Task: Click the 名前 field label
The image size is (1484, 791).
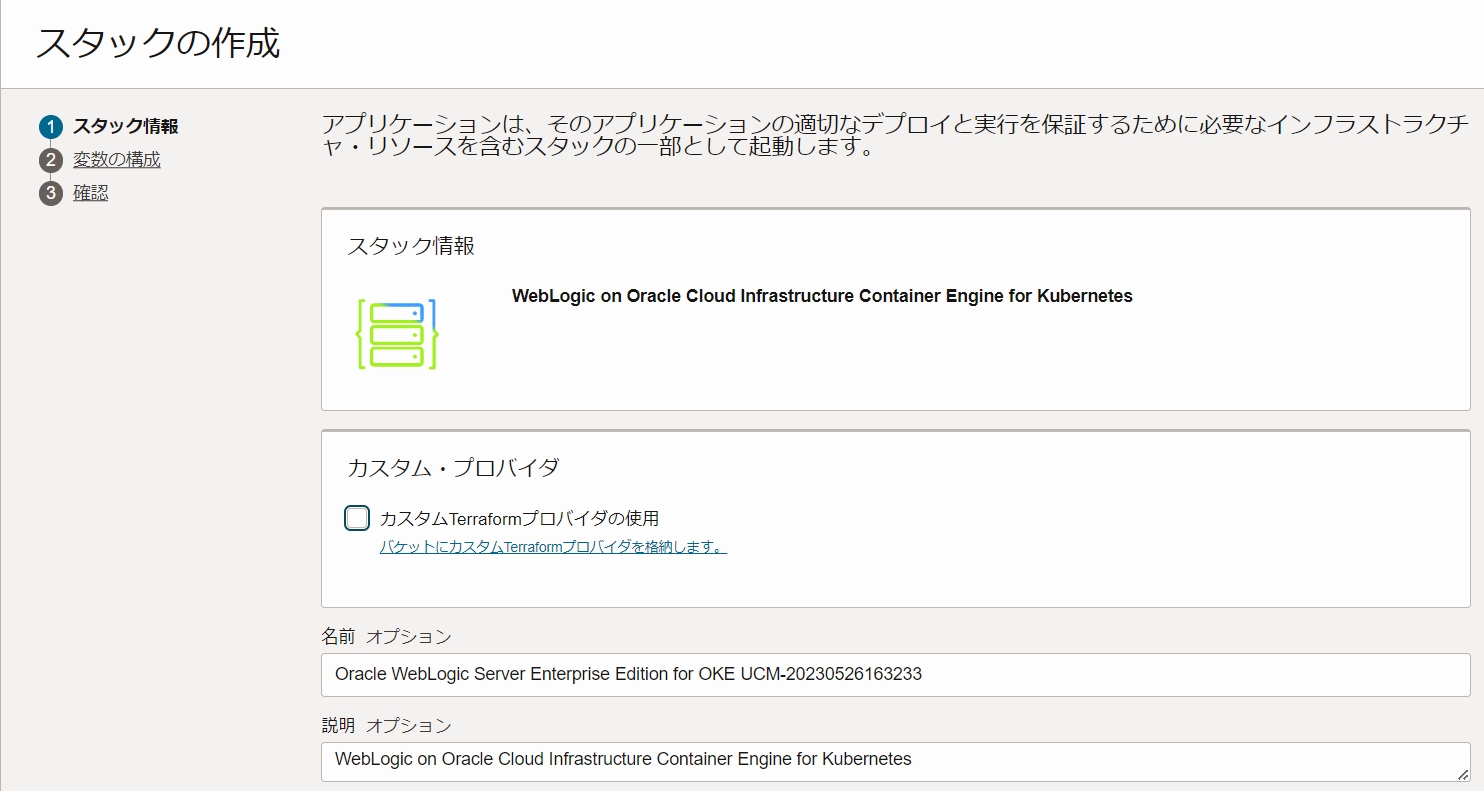Action: [x=338, y=636]
